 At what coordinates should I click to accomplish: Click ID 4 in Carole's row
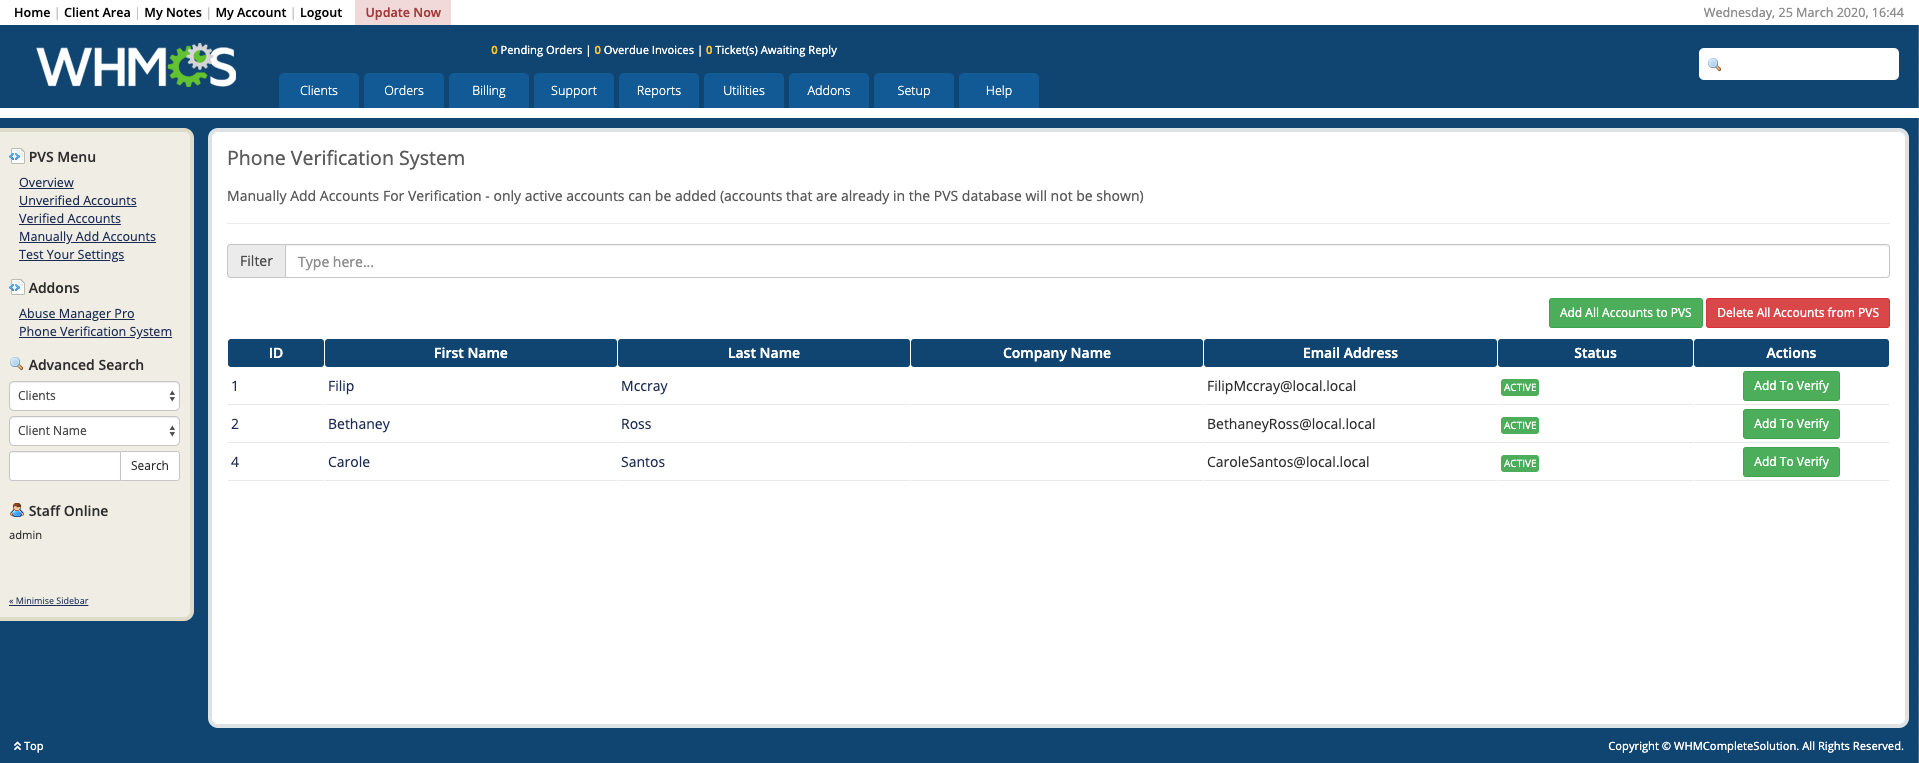coord(235,462)
